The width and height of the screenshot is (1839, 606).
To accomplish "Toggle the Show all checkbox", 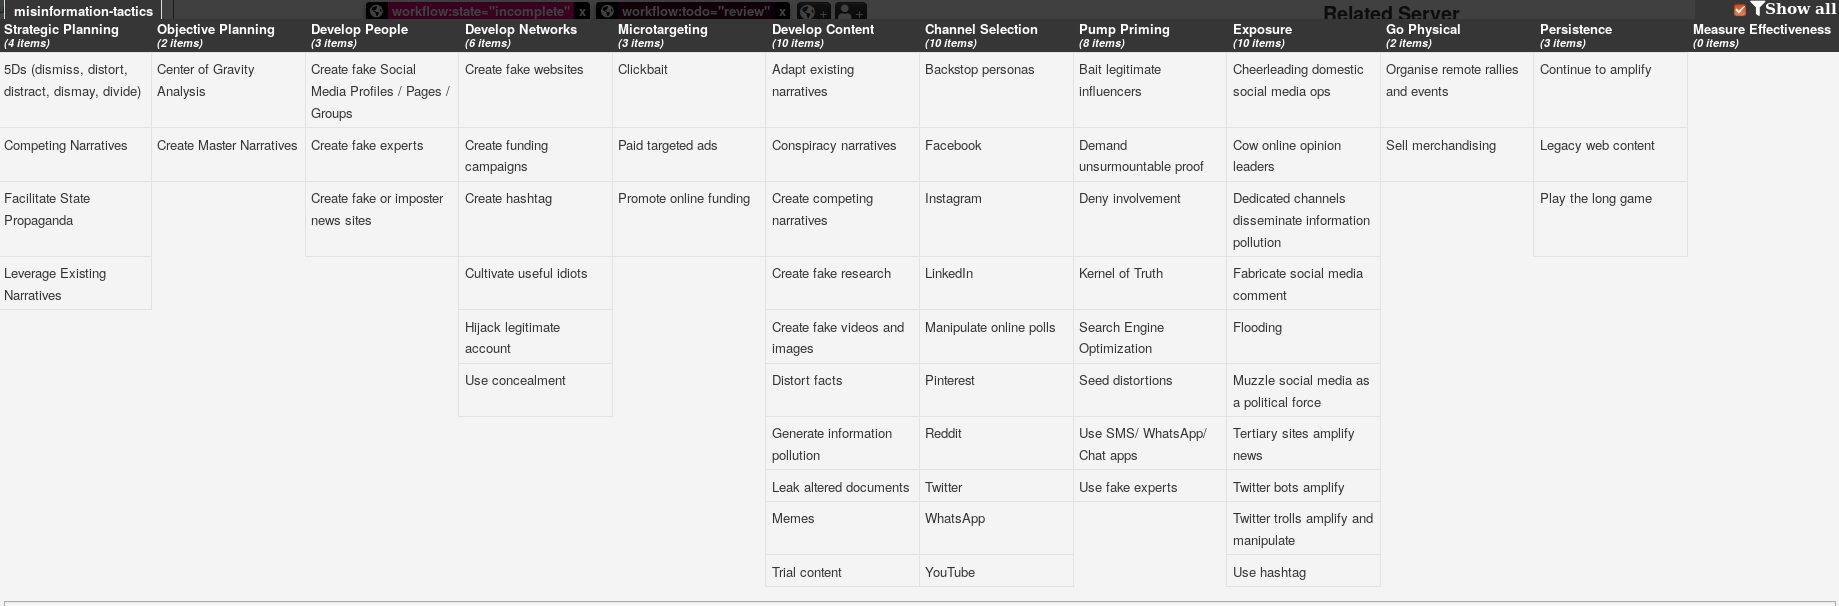I will tap(1740, 10).
